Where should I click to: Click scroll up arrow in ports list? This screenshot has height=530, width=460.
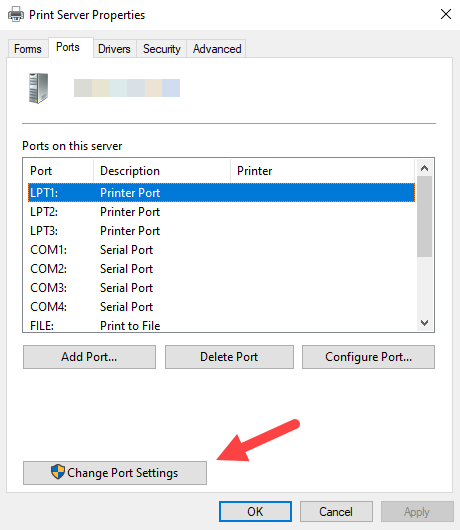(x=425, y=168)
